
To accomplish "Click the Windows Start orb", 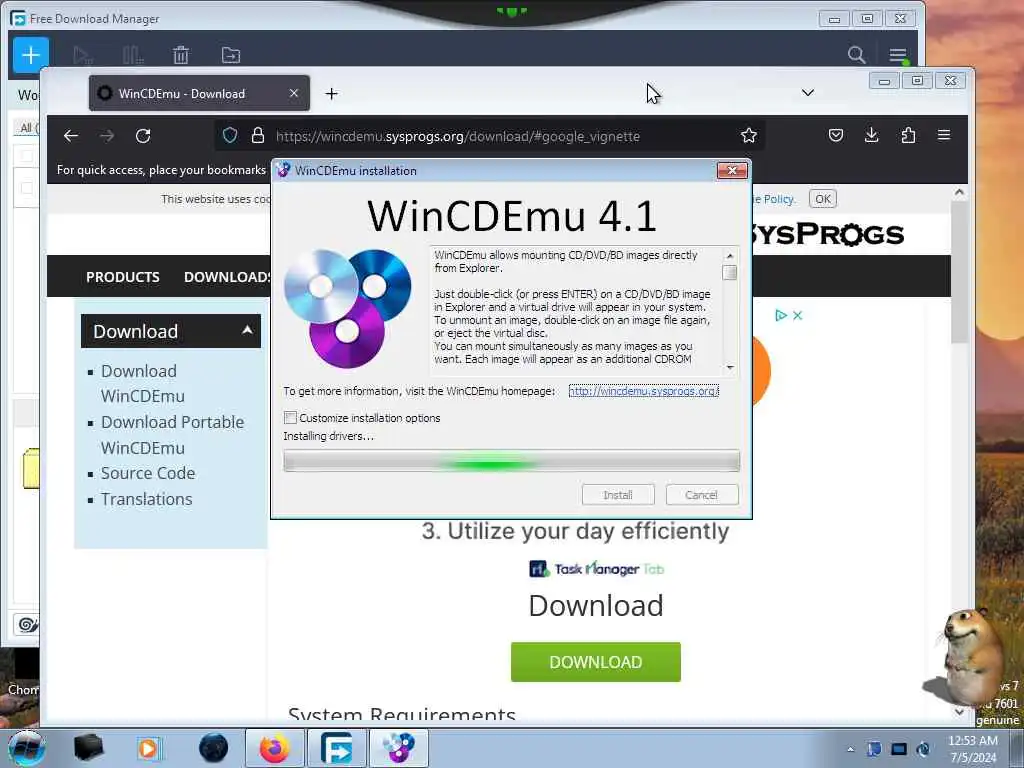I will (26, 748).
